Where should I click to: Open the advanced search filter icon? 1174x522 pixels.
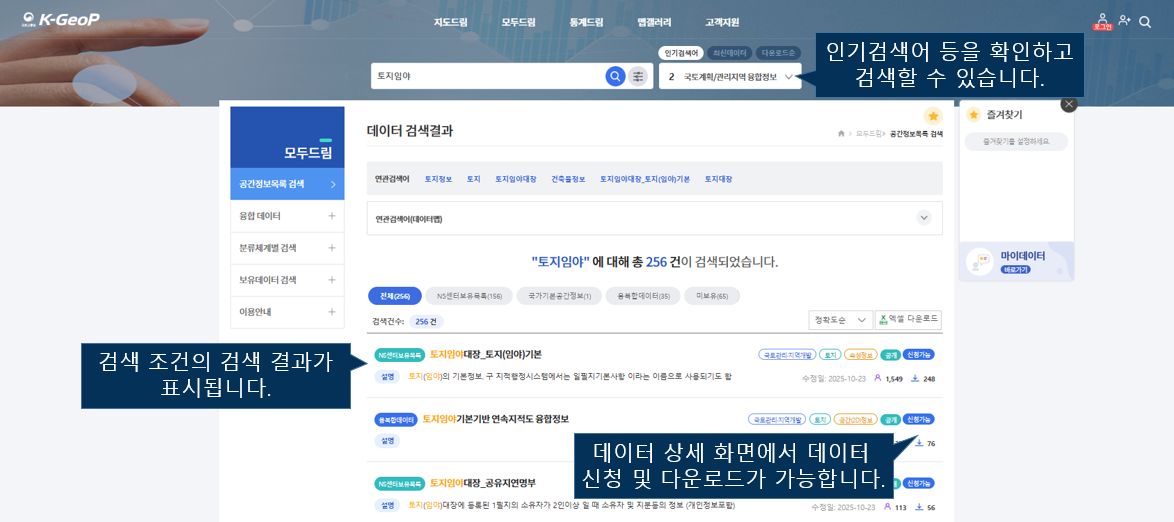click(x=638, y=76)
